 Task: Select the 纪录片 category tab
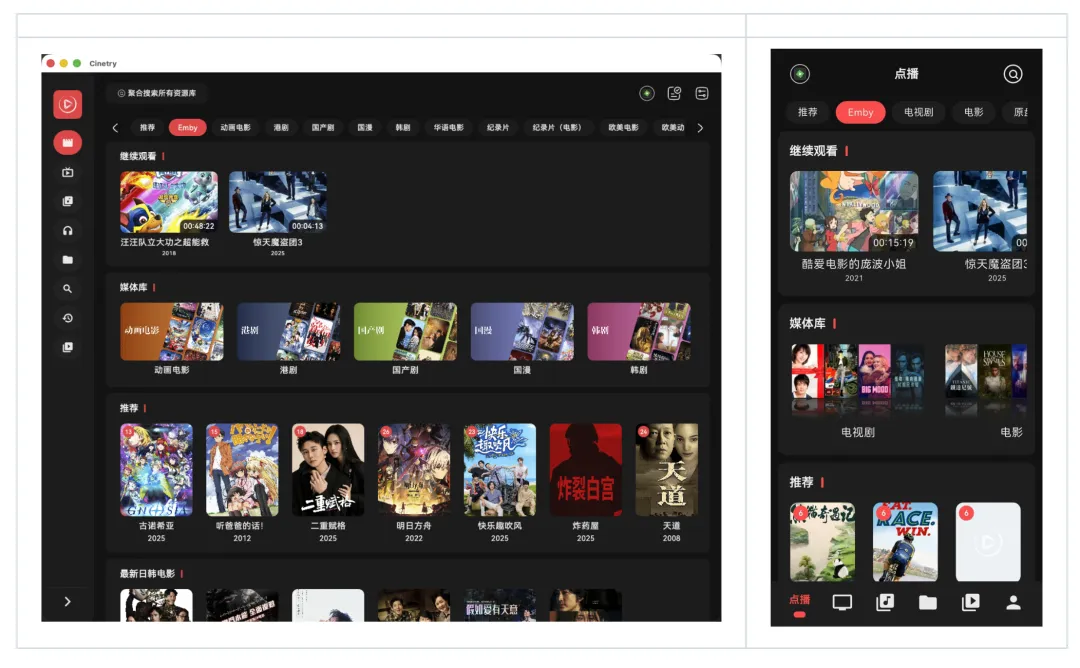[498, 127]
